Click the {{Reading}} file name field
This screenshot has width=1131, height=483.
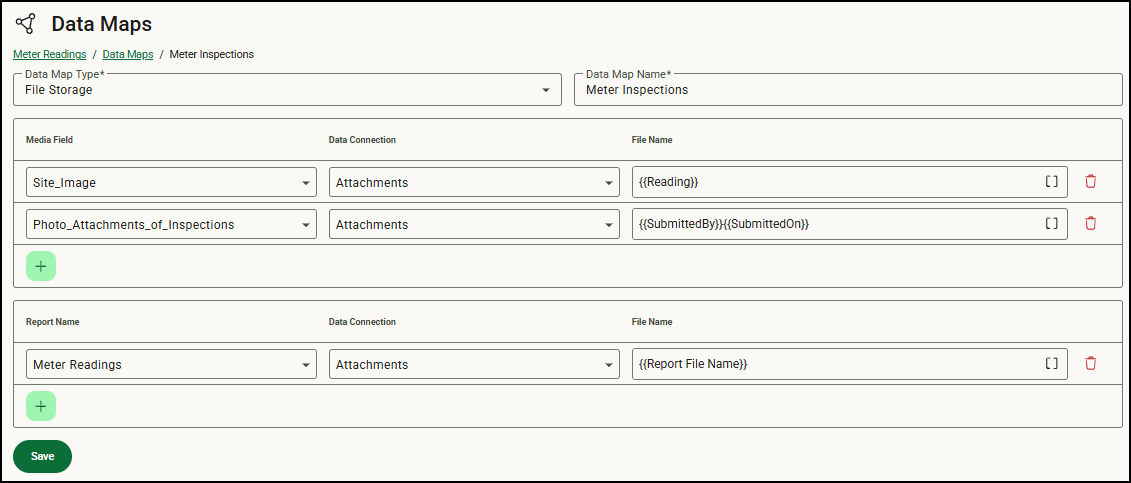click(850, 182)
